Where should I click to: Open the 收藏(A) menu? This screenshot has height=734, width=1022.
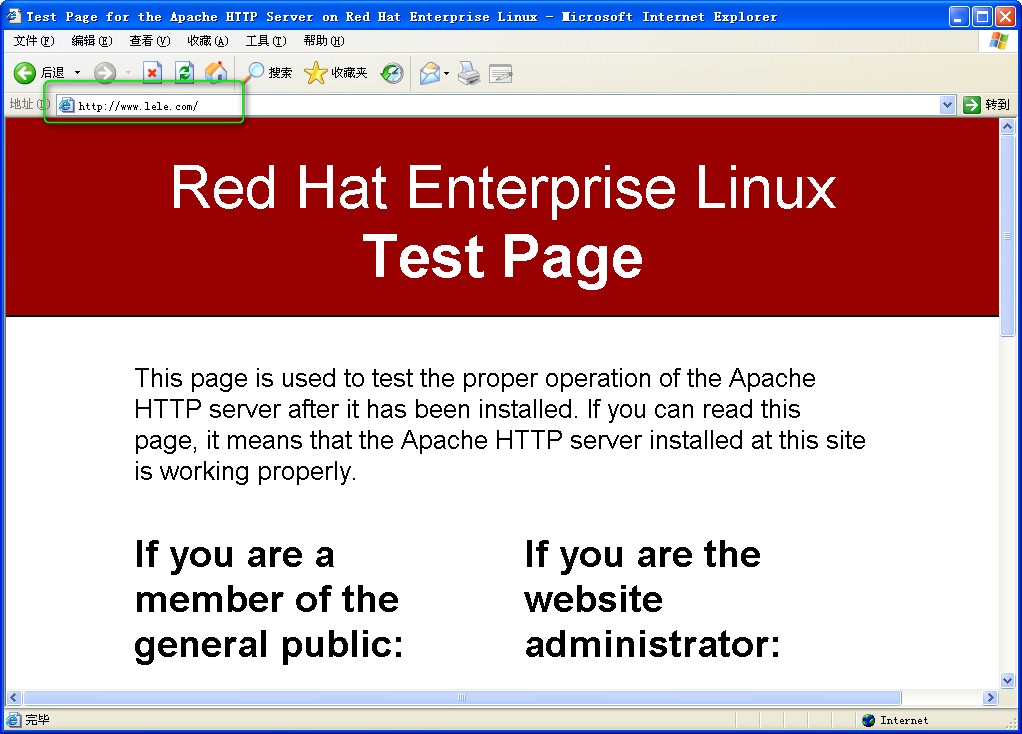pos(208,41)
